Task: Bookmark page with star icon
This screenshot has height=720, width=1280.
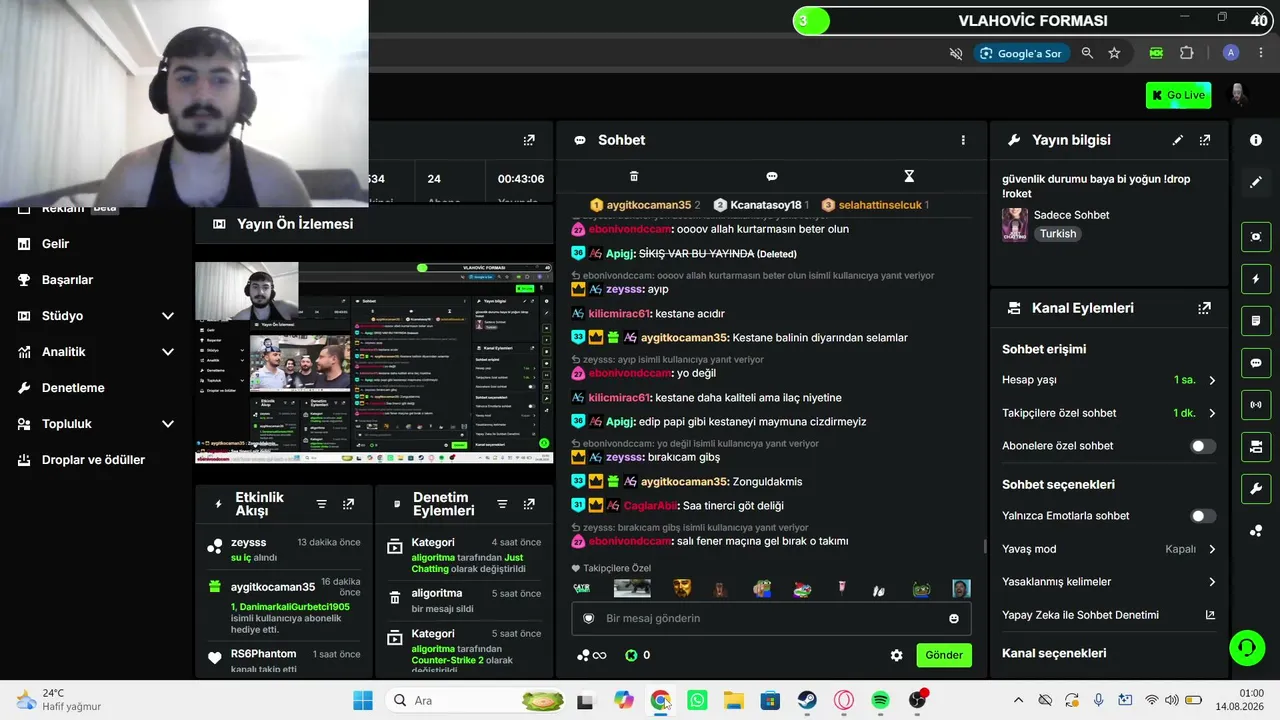Action: 1114,53
